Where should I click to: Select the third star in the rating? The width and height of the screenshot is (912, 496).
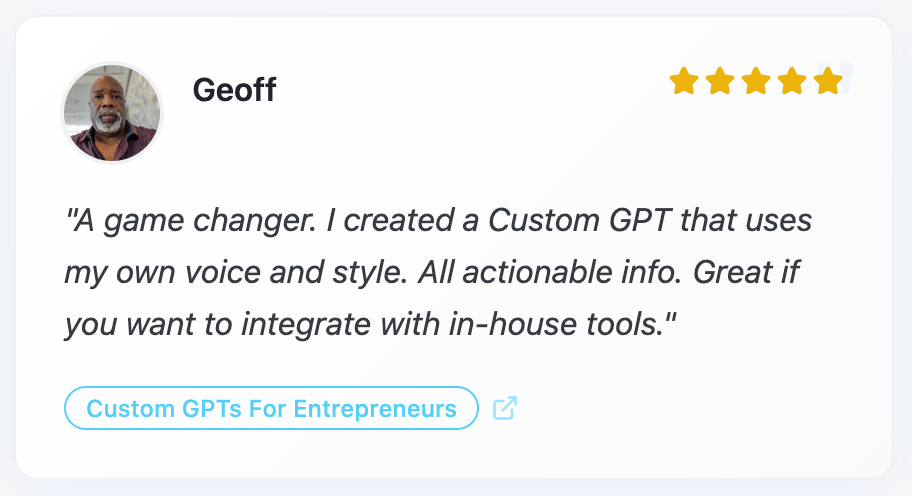[x=755, y=81]
